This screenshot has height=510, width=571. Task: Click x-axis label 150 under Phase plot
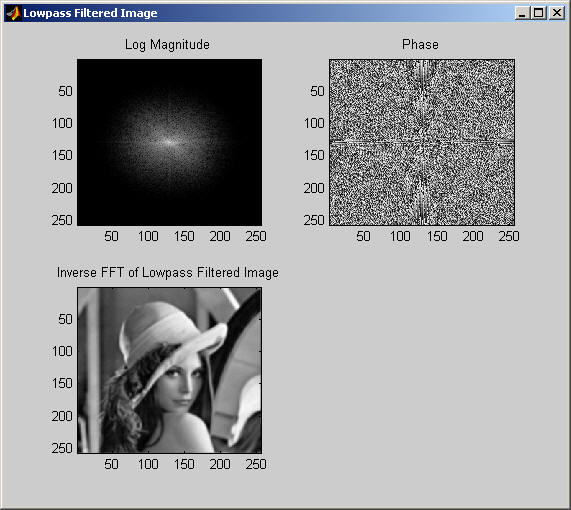click(437, 236)
